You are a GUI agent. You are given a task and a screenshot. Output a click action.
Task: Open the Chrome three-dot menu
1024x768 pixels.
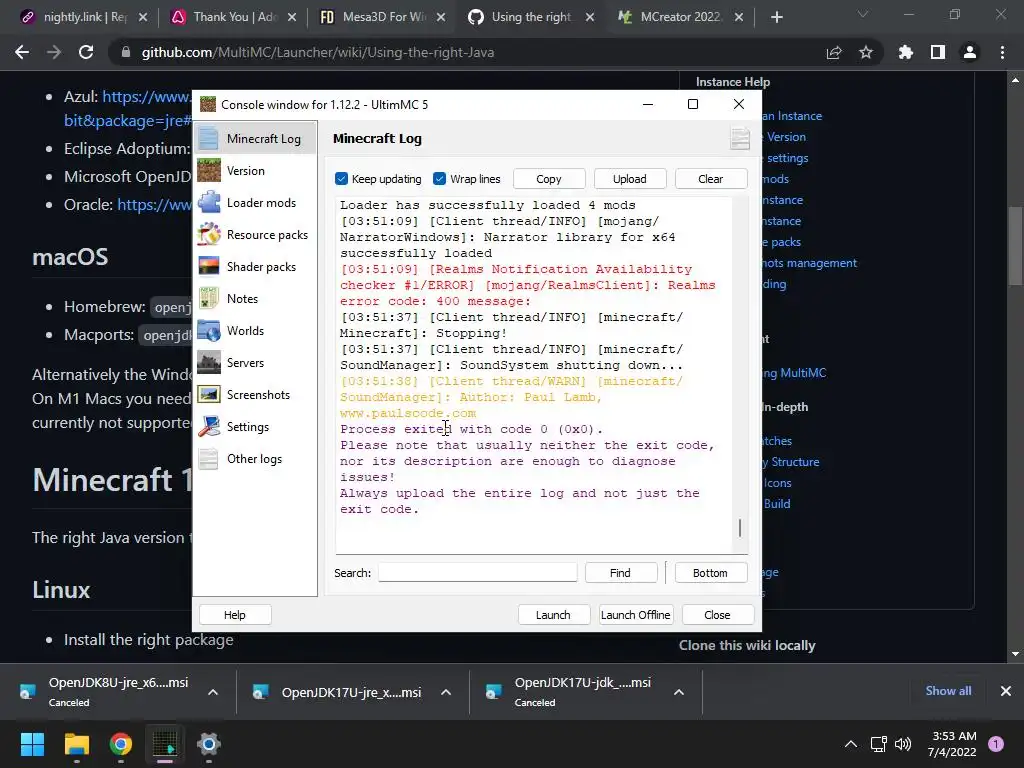pyautogui.click(x=1002, y=52)
